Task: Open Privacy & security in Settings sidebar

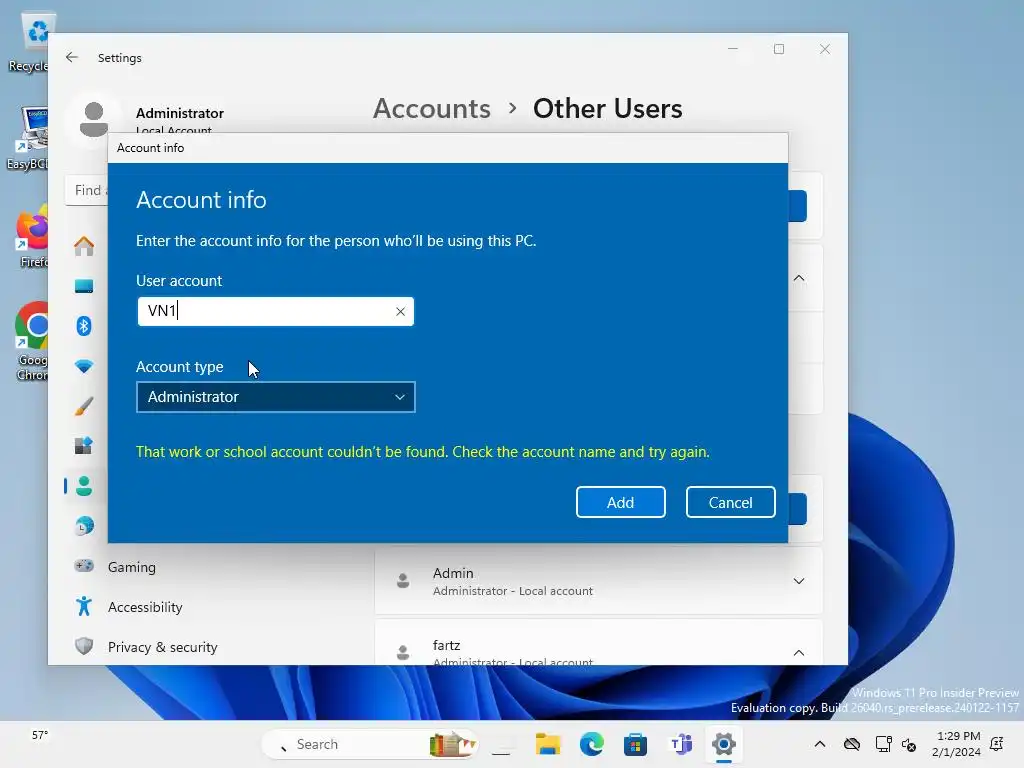Action: (163, 647)
